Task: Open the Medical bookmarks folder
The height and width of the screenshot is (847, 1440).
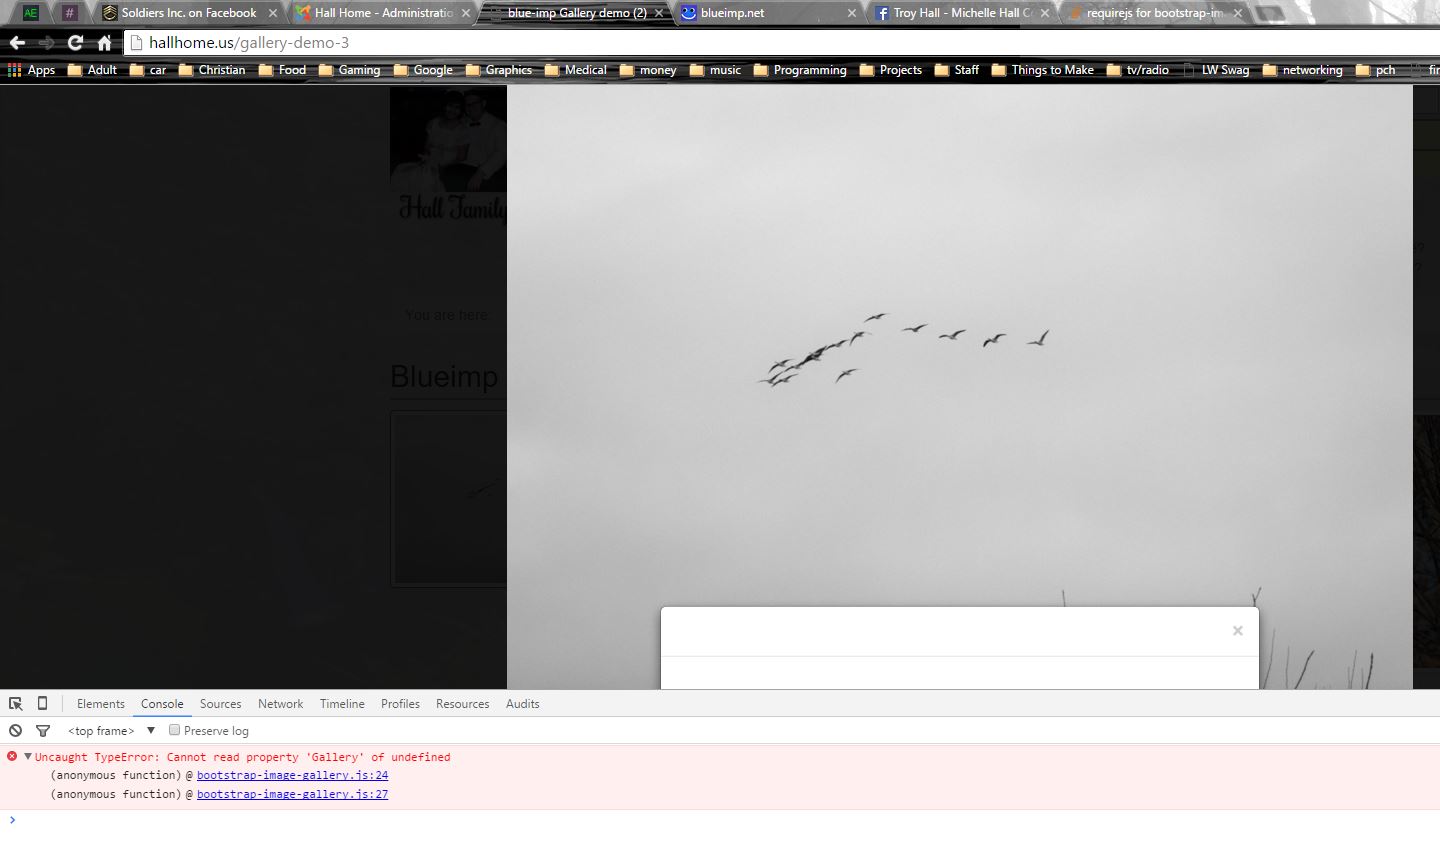Action: (x=576, y=70)
